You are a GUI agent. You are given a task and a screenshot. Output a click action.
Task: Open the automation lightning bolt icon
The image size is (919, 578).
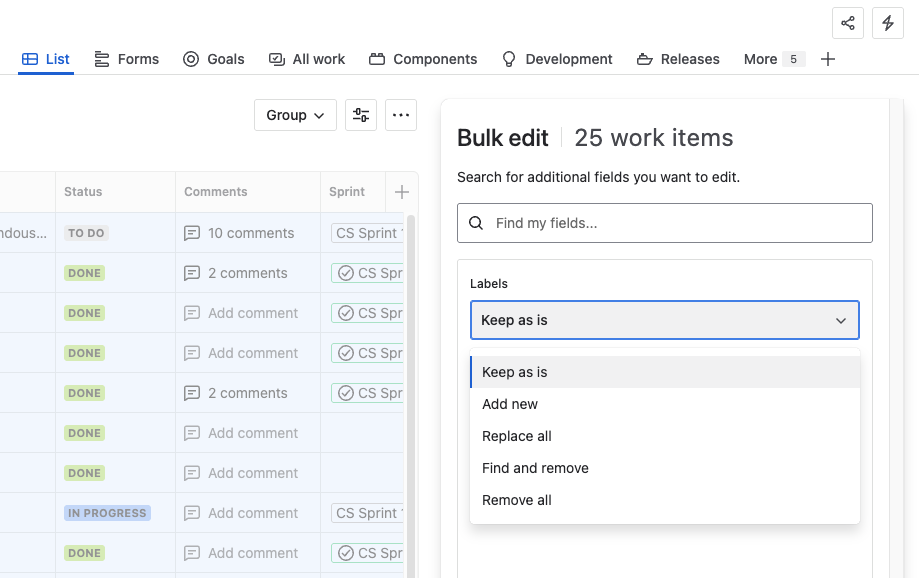coord(887,22)
